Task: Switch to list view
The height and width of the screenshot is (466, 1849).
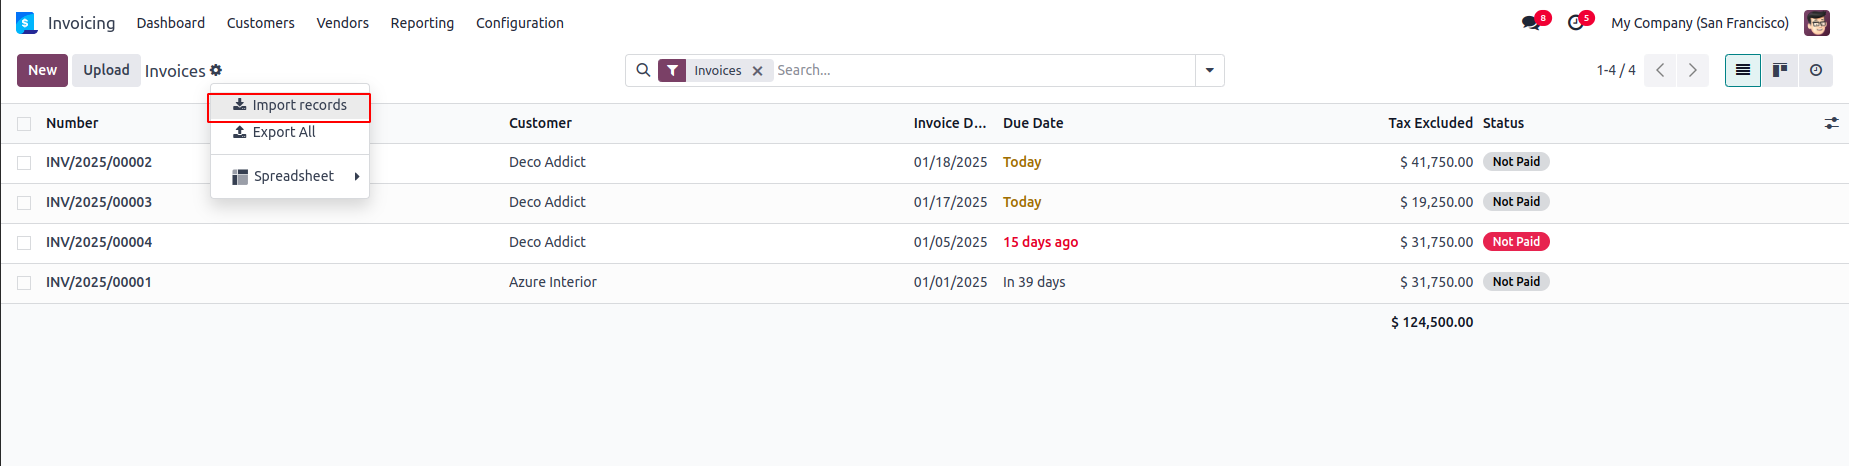Action: point(1742,70)
